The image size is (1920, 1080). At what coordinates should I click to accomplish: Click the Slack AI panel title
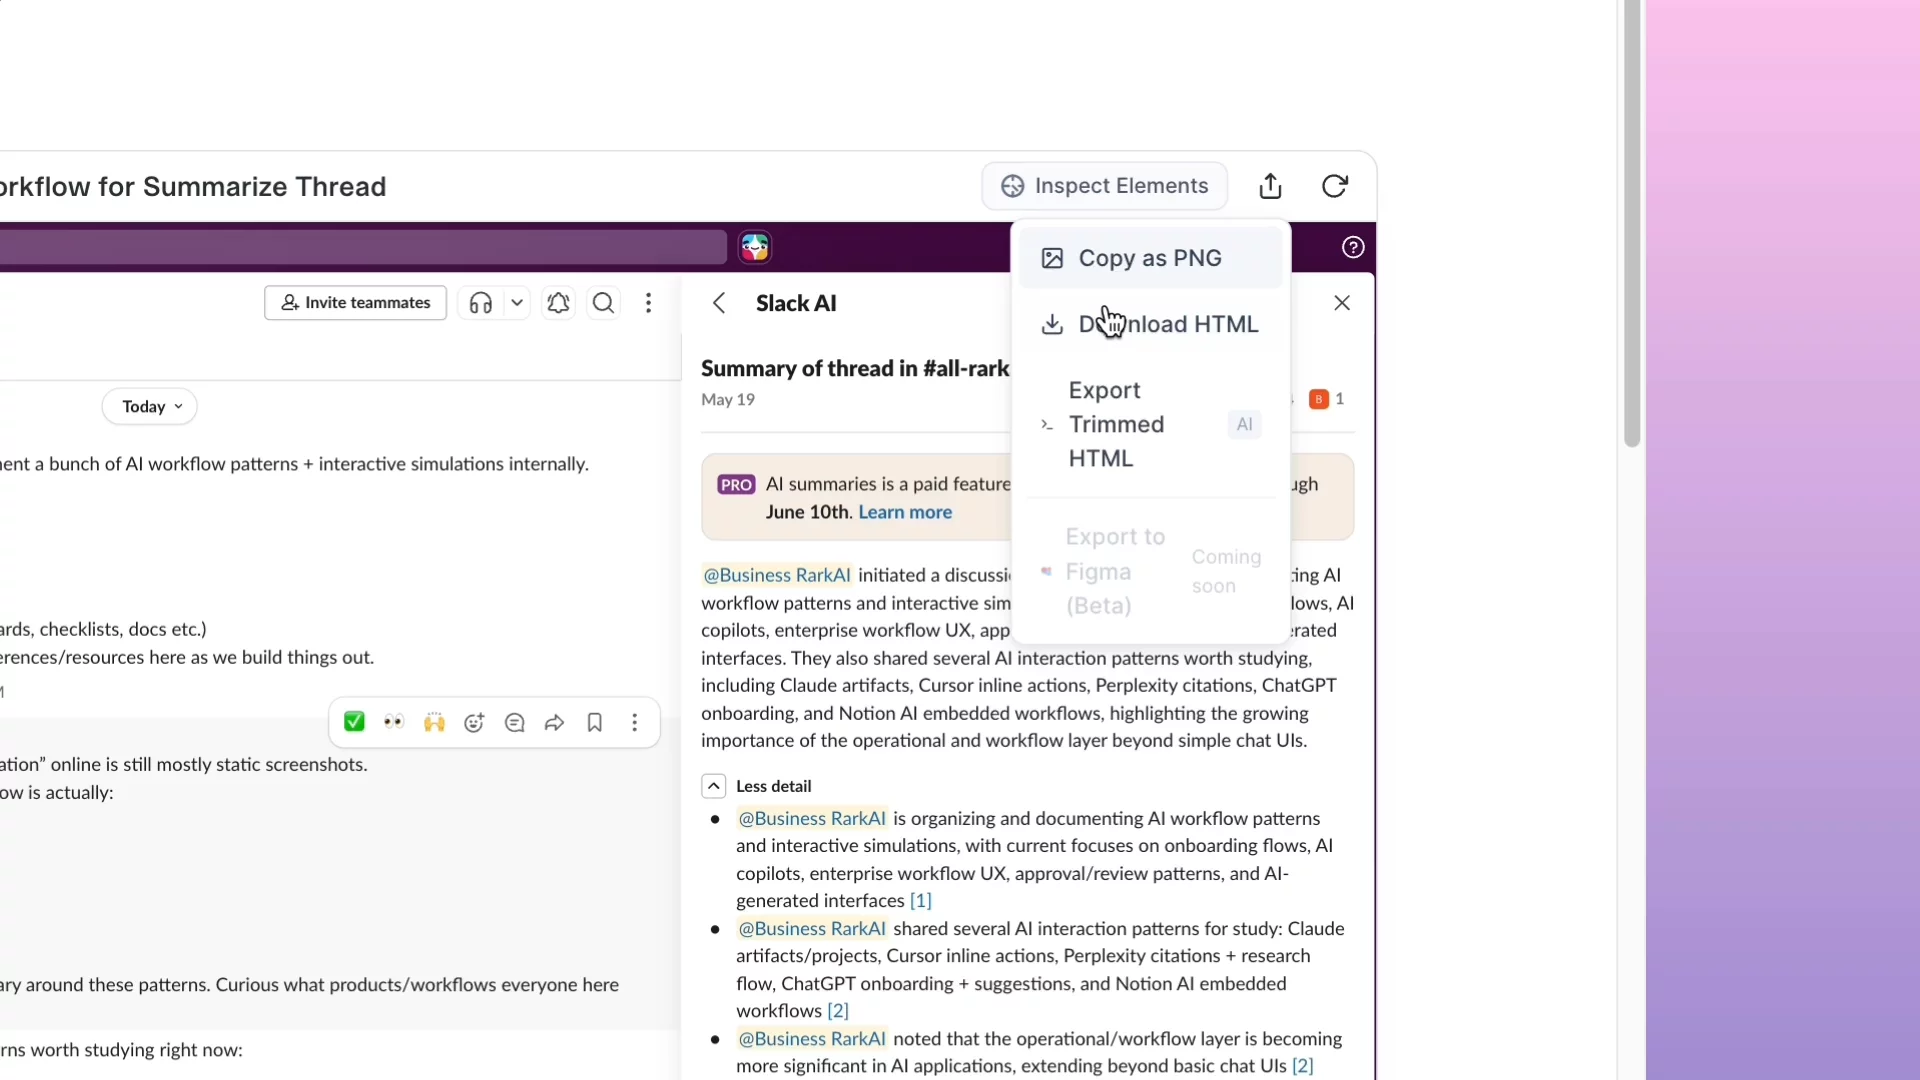click(x=796, y=303)
